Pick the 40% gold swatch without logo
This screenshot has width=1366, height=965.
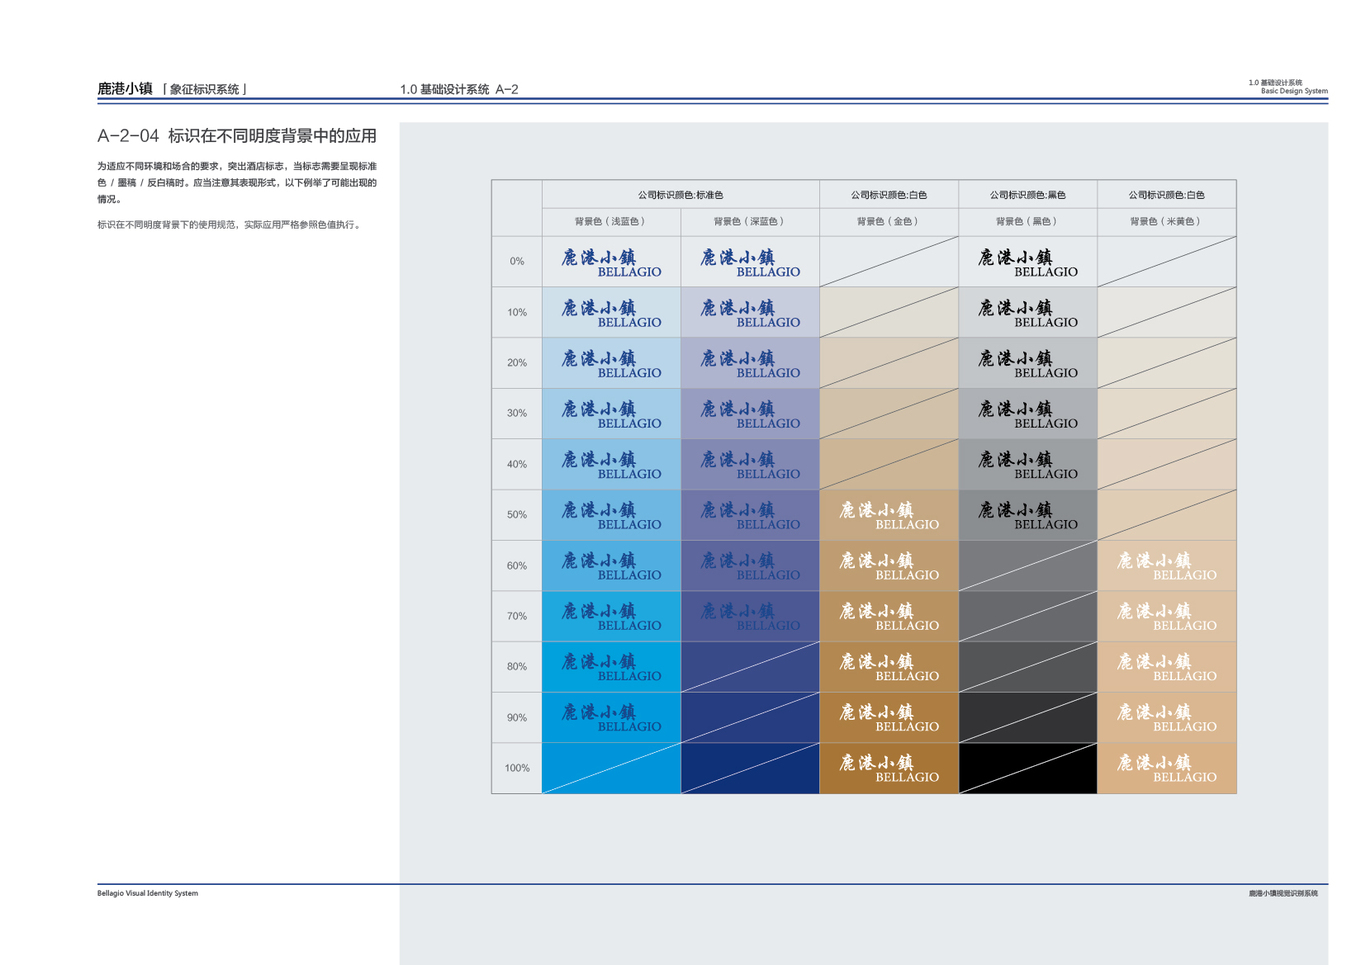(888, 464)
